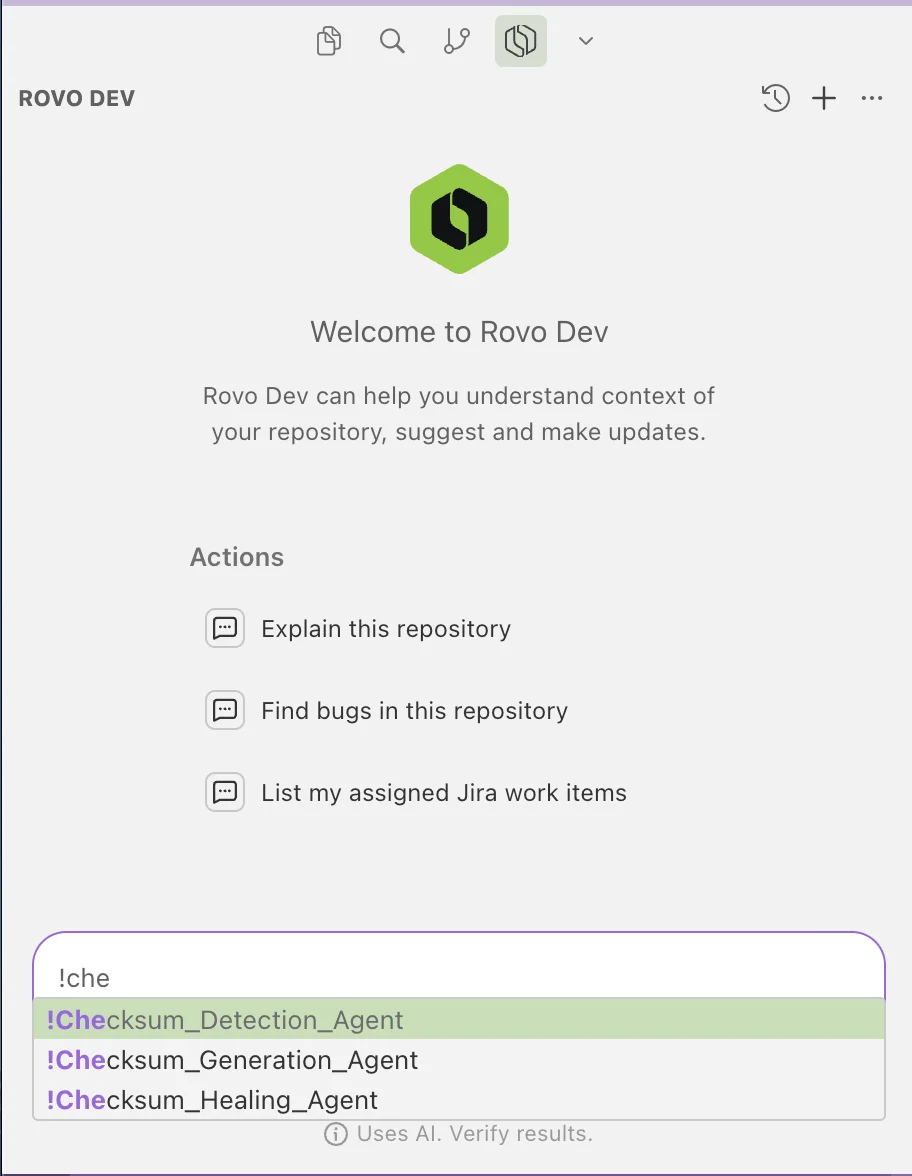Choose the !Checksum_Generation_Agent suggestion

coord(459,1060)
